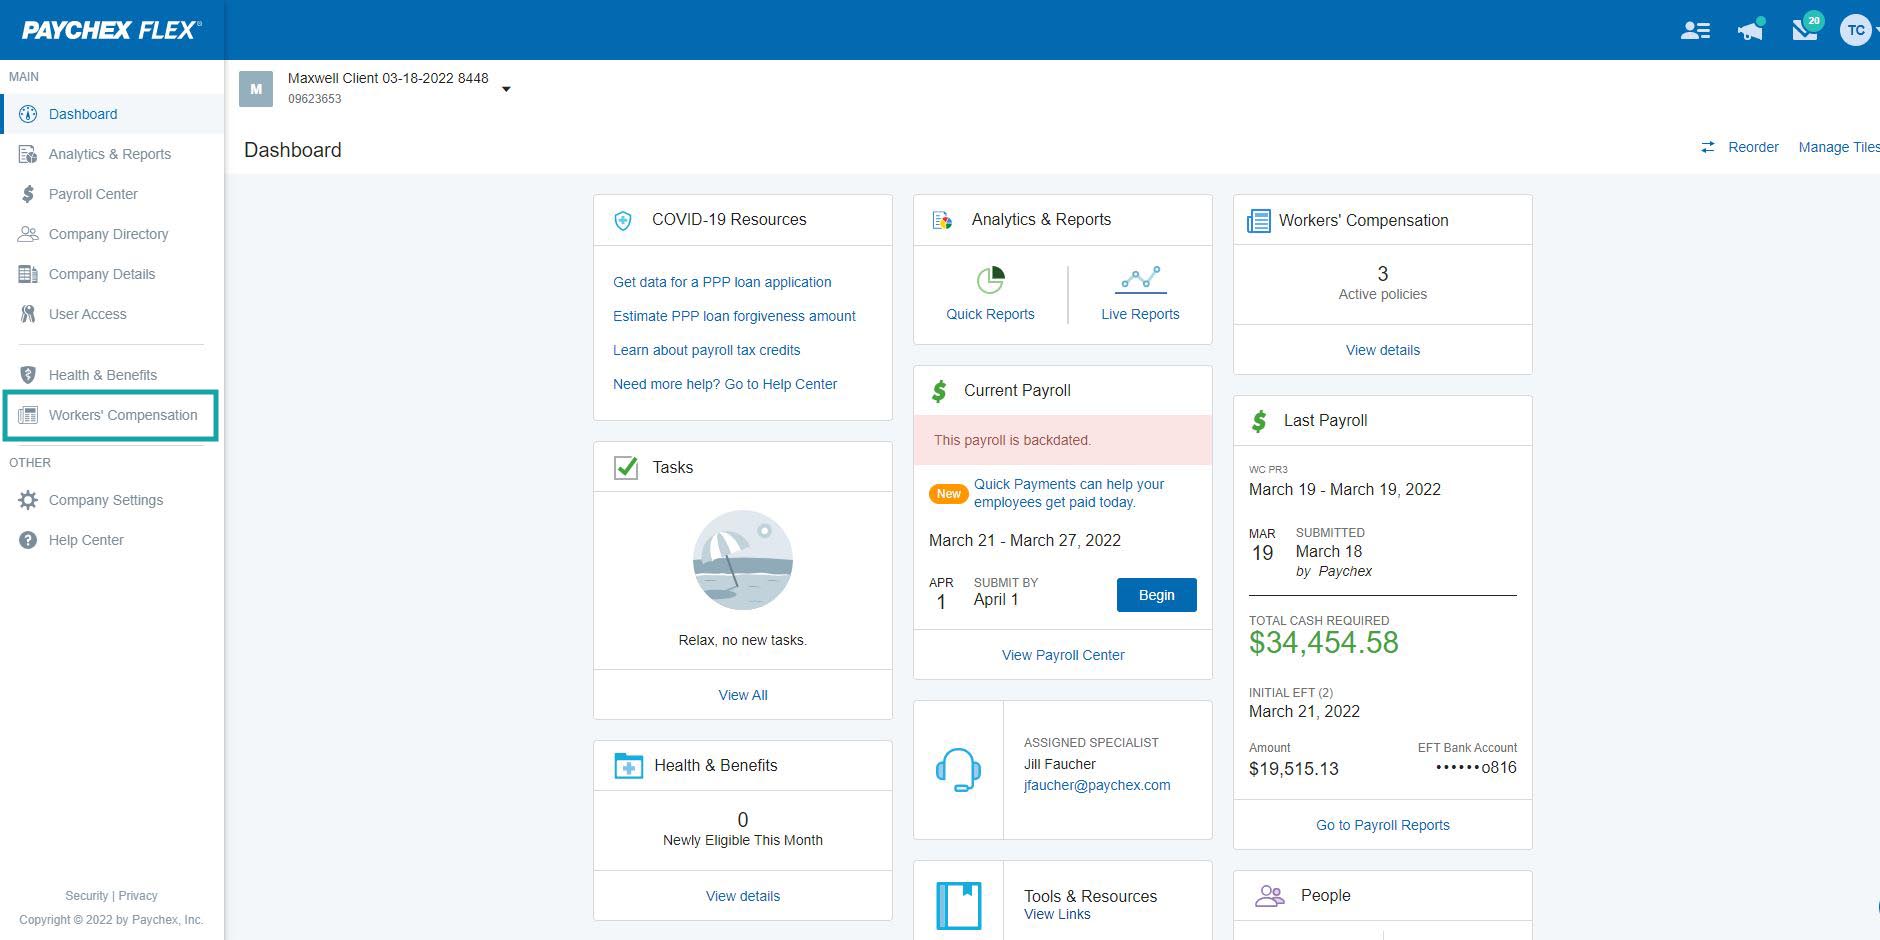Viewport: 1880px width, 940px height.
Task: Click the Company Details building icon
Action: [28, 274]
